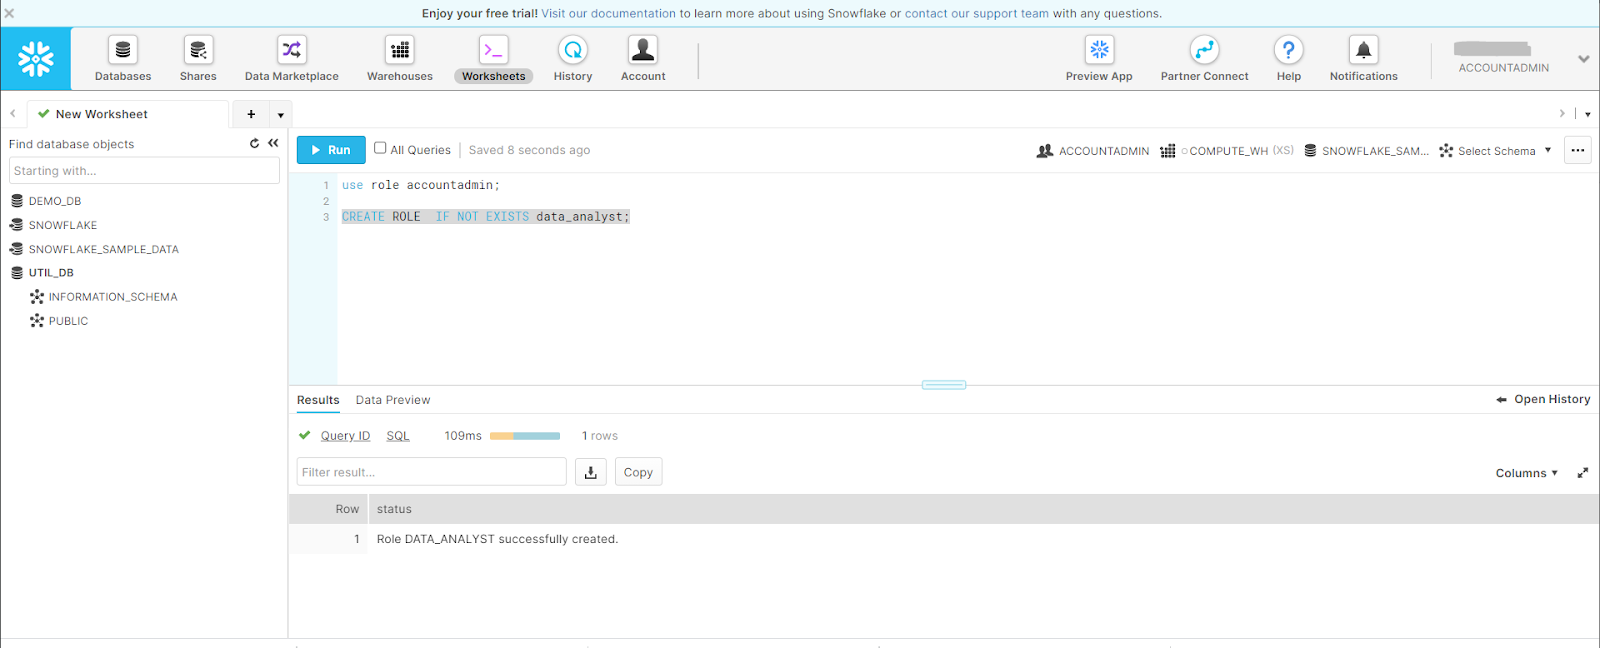Open the Warehouses page

pos(399,50)
